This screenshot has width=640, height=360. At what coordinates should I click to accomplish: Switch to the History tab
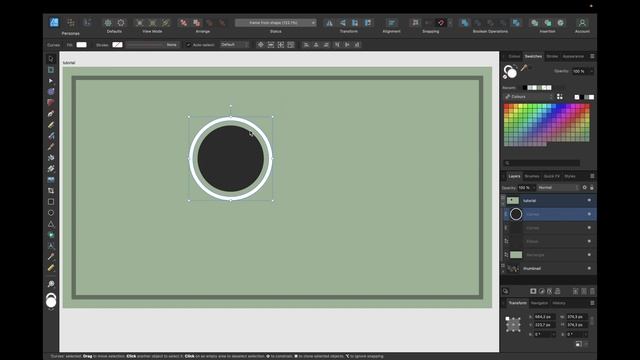click(x=559, y=303)
